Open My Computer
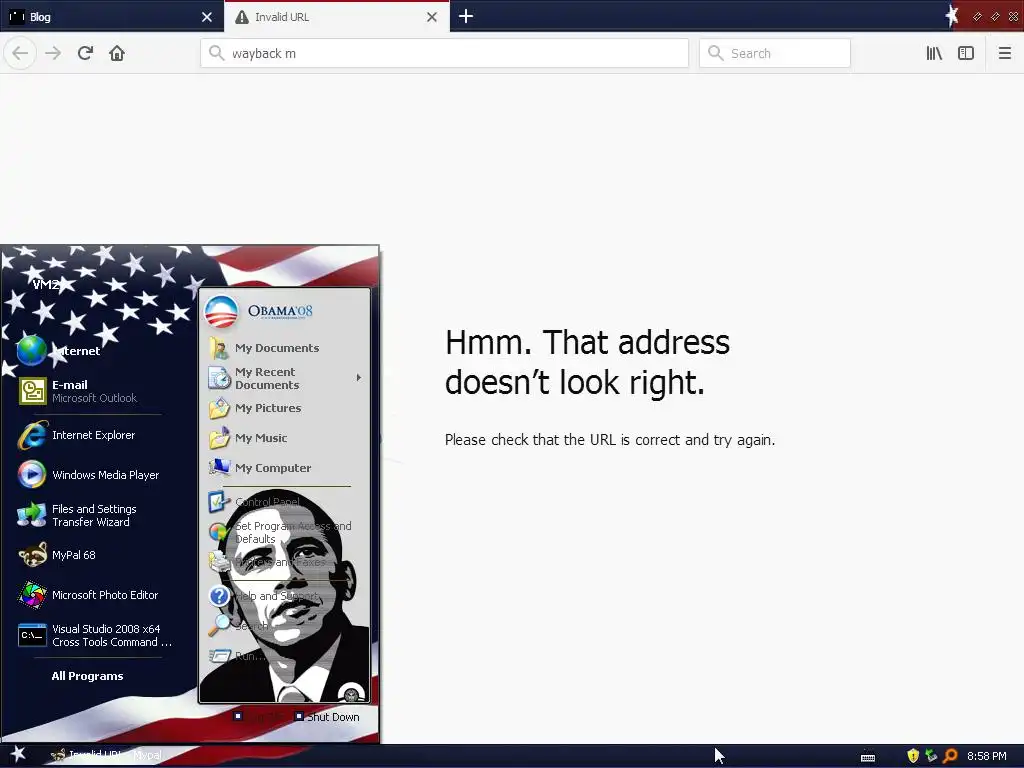This screenshot has height=768, width=1024. pyautogui.click(x=261, y=468)
